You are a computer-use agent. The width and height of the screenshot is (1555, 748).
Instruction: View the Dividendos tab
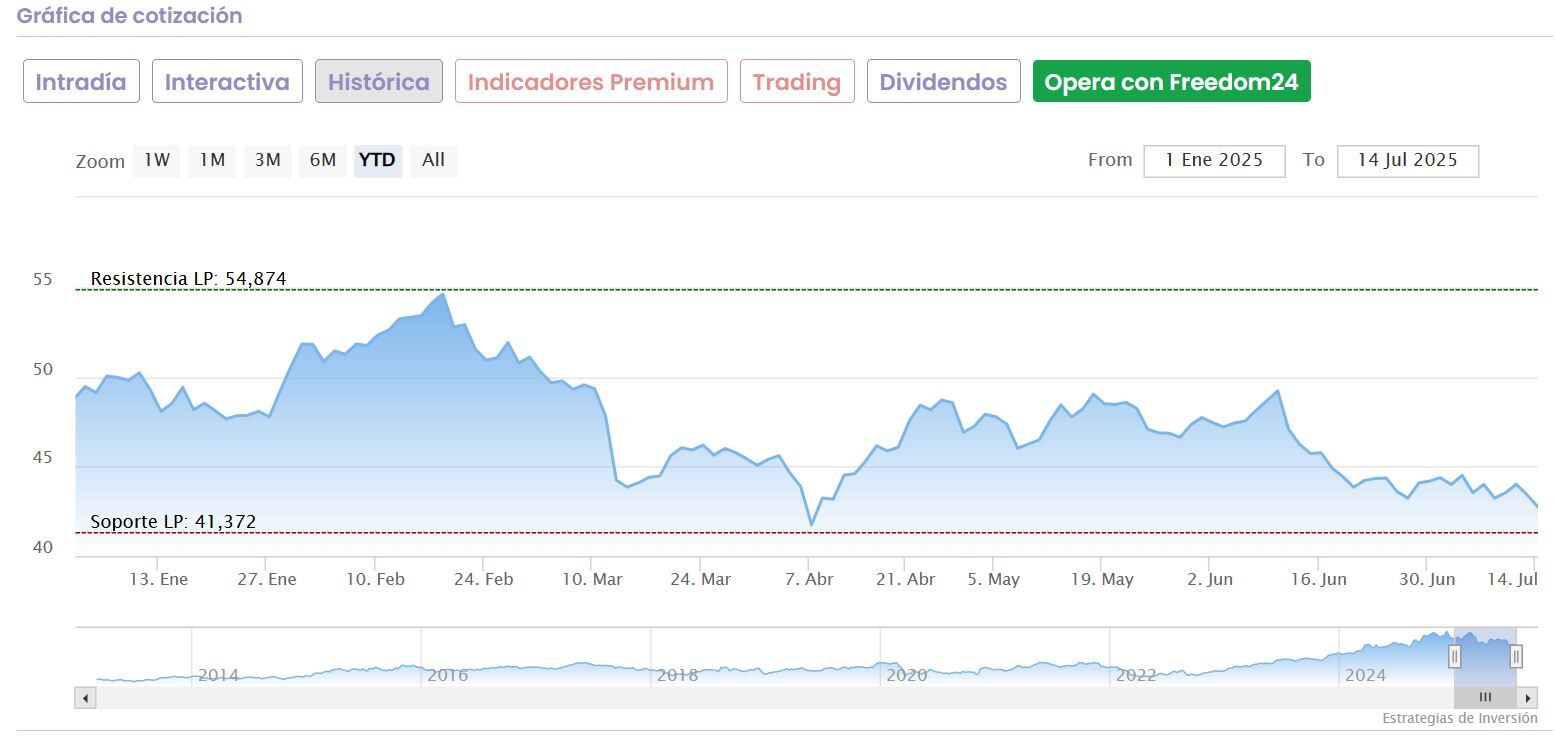point(943,82)
